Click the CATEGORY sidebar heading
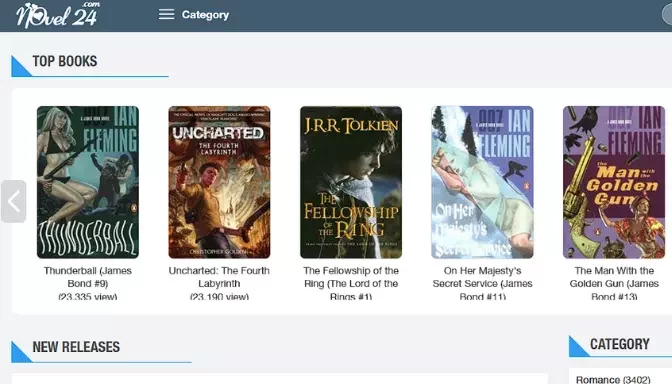Image resolution: width=672 pixels, height=384 pixels. point(620,344)
